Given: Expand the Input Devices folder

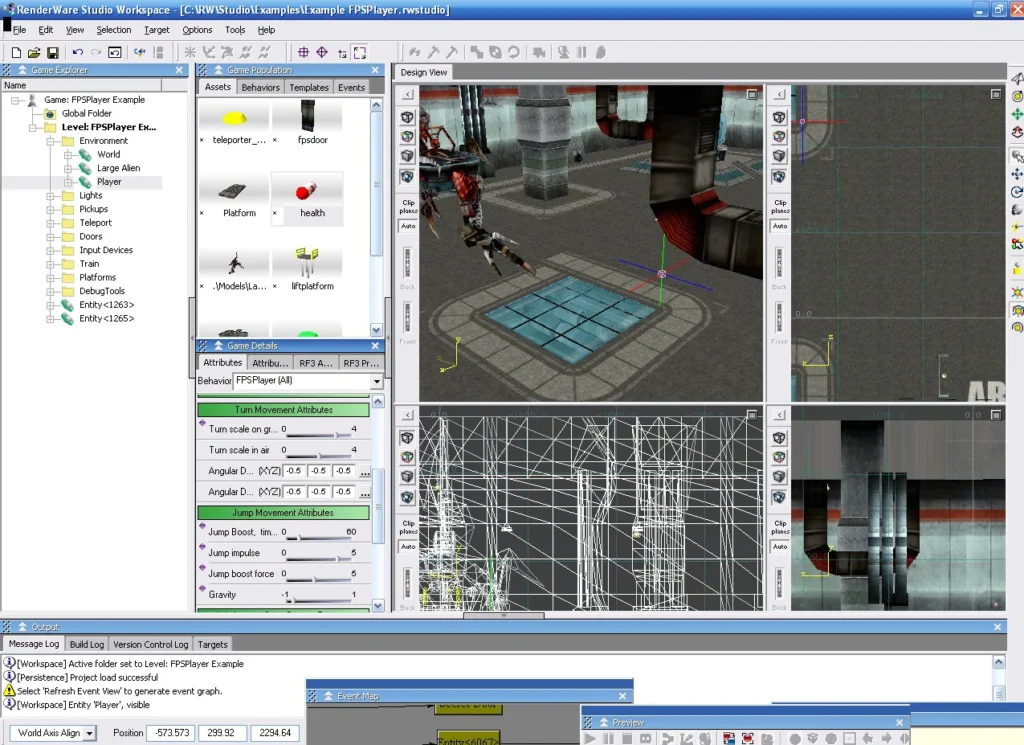Looking at the screenshot, I should pos(50,251).
